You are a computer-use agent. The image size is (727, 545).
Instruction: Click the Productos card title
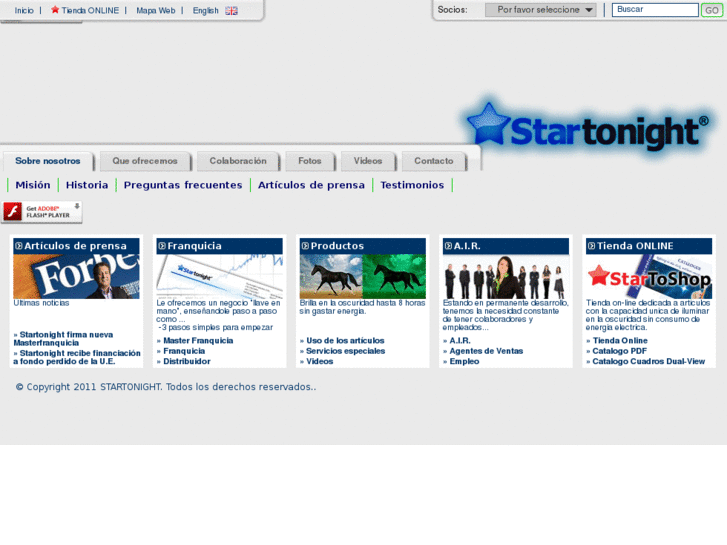click(337, 246)
